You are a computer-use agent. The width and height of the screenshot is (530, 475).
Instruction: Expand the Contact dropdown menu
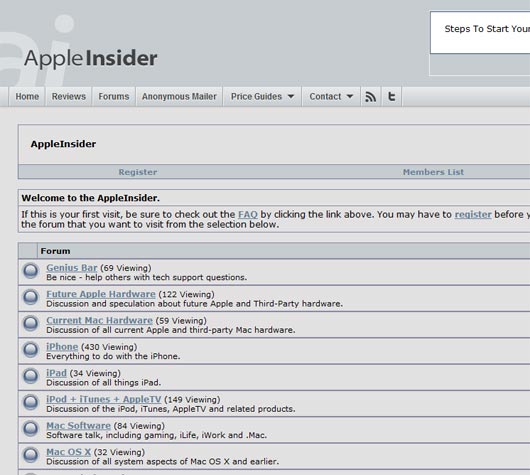[331, 97]
